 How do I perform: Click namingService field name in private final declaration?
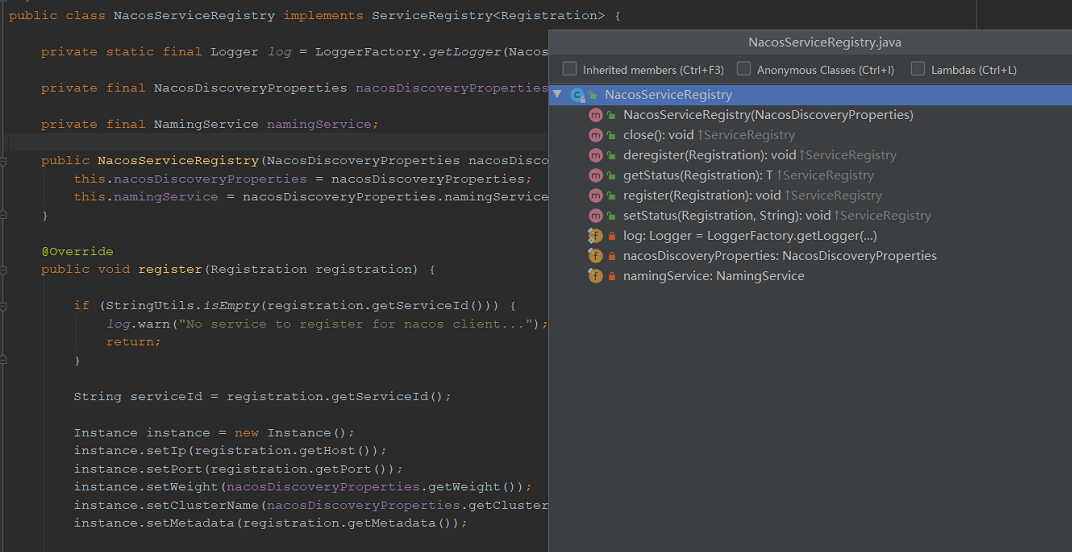319,124
